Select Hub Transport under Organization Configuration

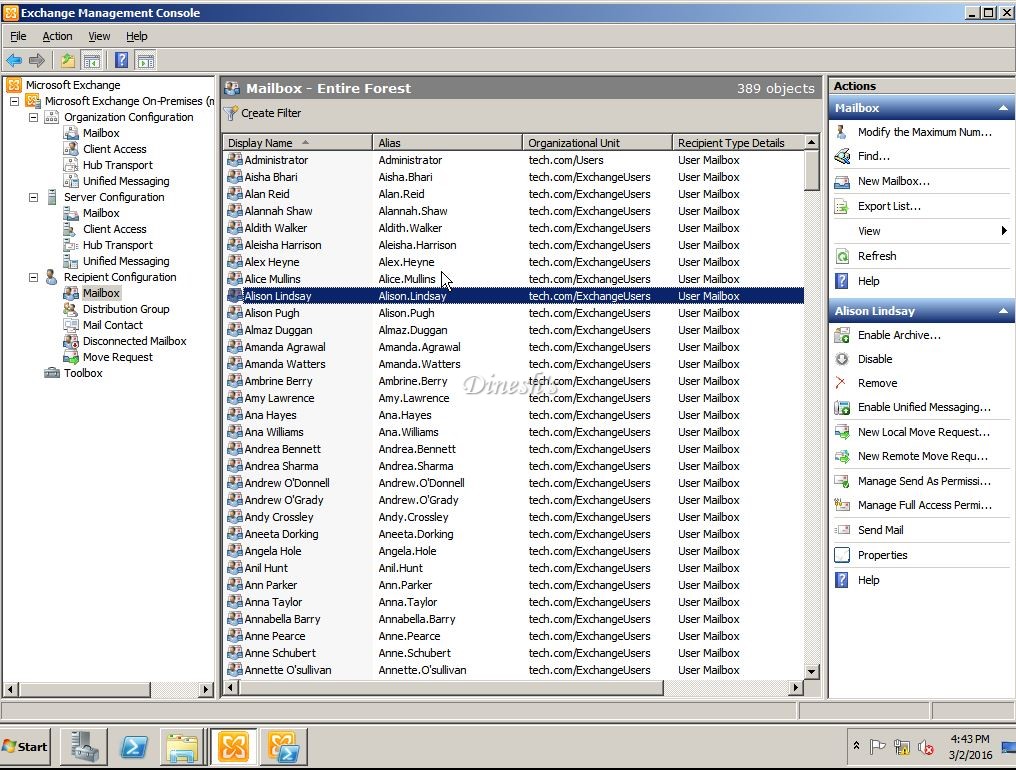pyautogui.click(x=117, y=165)
